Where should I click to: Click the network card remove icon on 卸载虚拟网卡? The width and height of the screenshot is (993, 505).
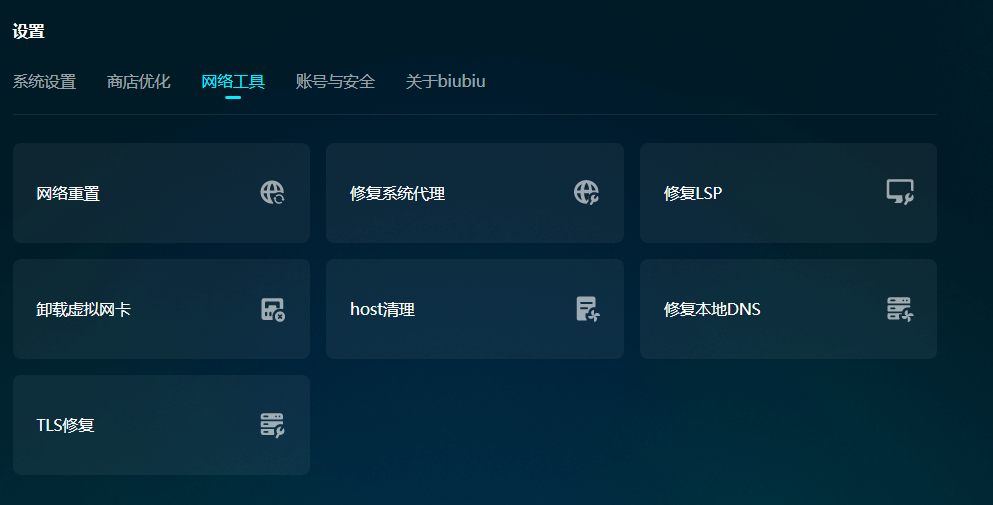tap(273, 309)
